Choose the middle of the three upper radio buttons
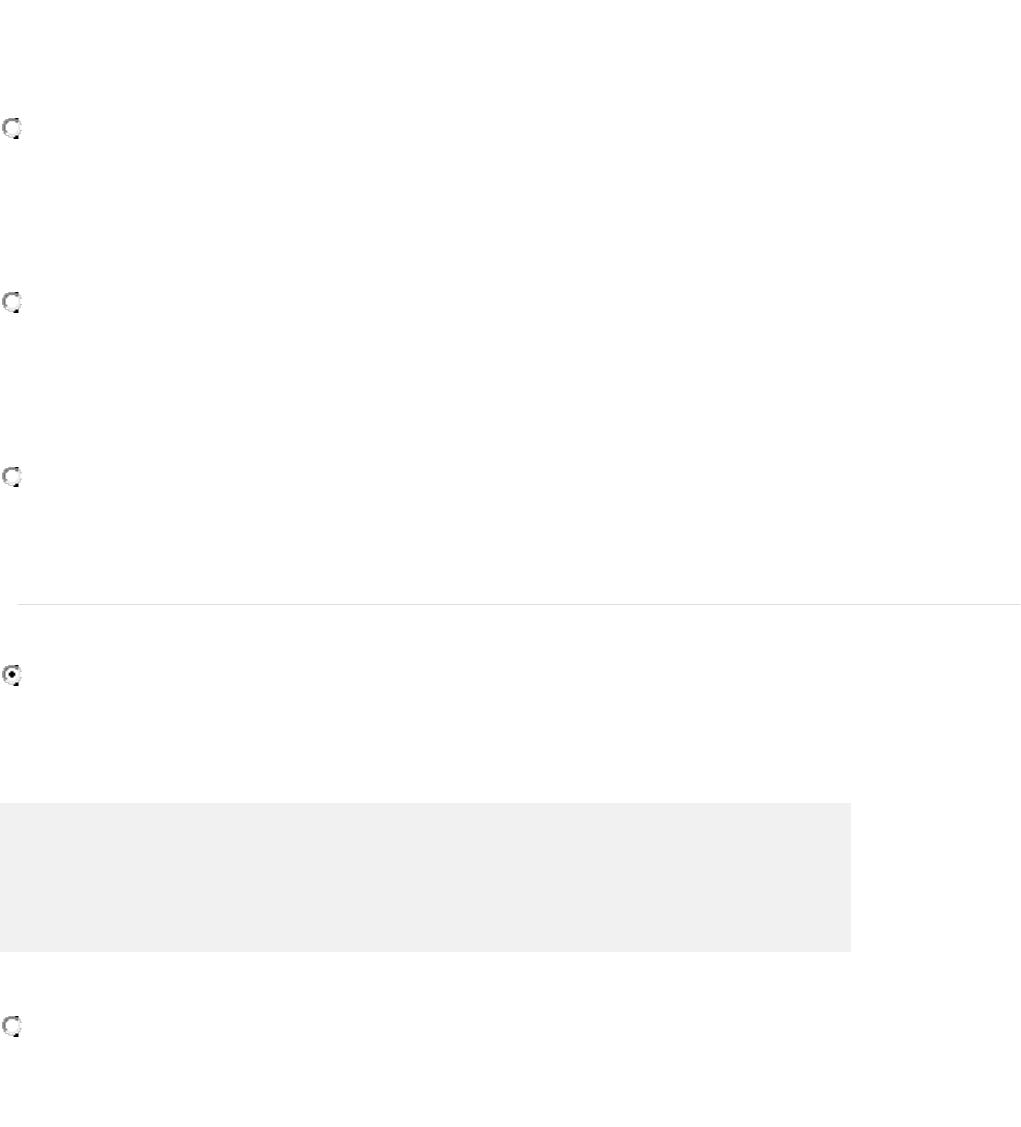Screen dimensions: 1021x1127 tap(12, 301)
